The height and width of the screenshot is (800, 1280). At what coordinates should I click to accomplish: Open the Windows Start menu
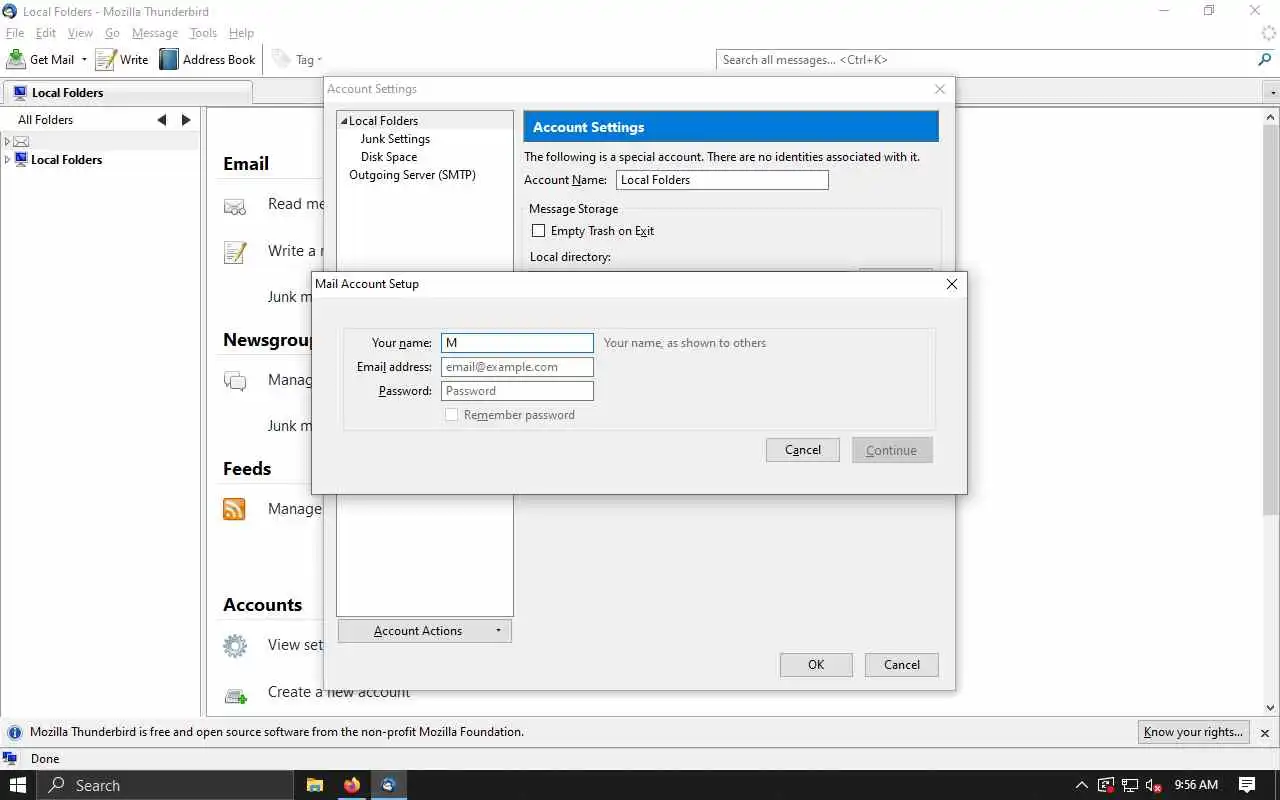tap(17, 785)
